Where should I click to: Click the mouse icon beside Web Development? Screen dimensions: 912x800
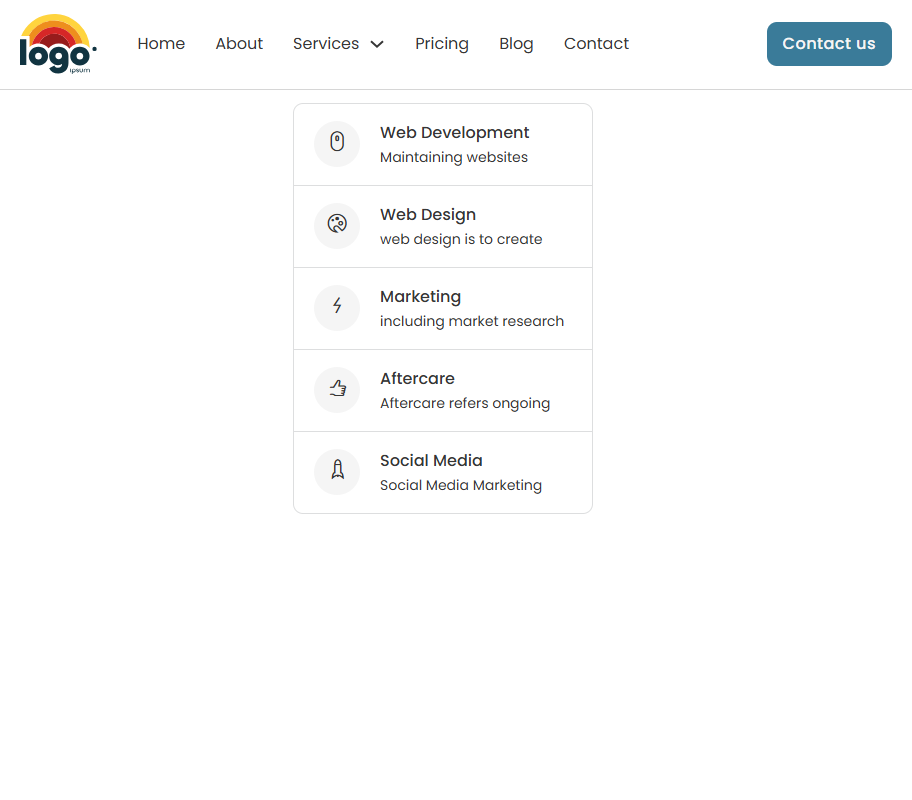point(337,144)
